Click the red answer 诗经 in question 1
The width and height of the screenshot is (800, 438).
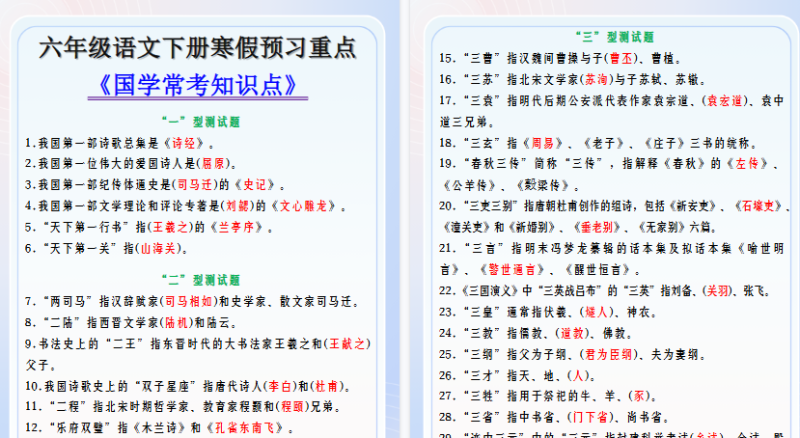183,143
